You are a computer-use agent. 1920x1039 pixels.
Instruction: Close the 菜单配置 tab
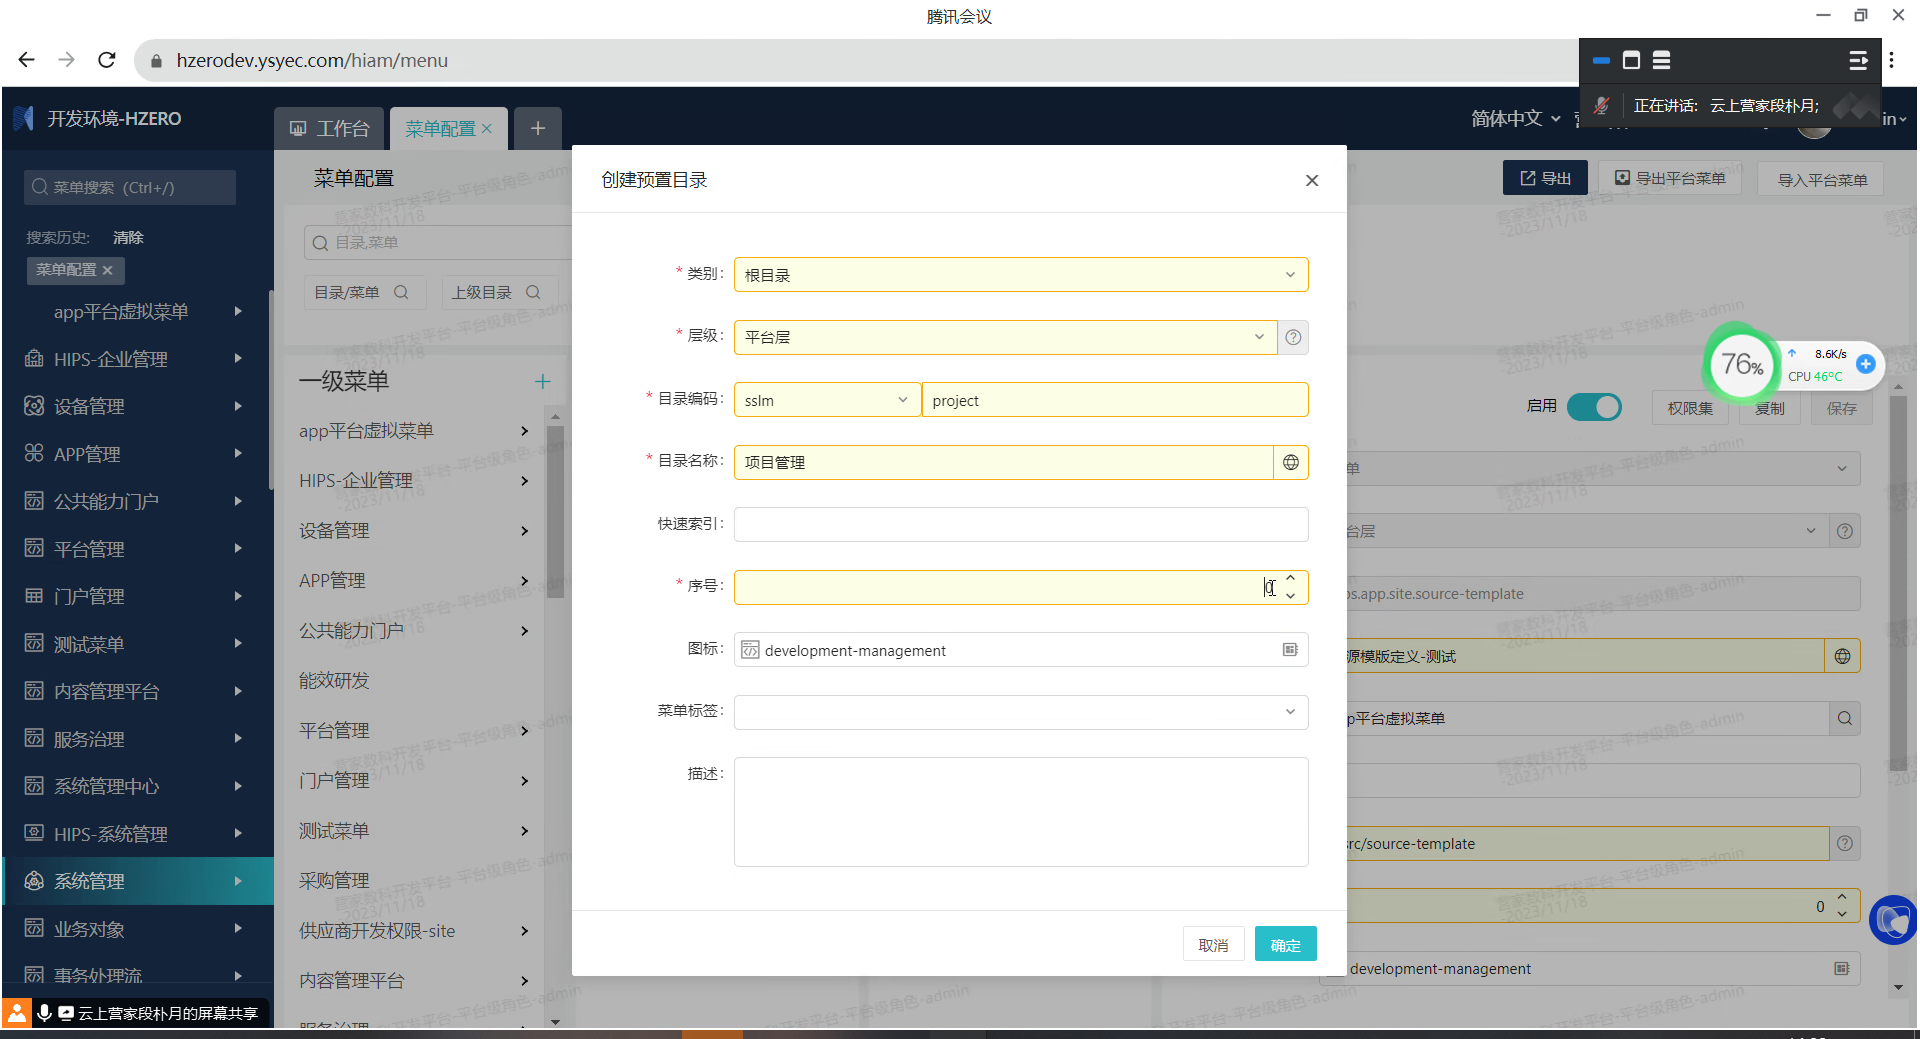pyautogui.click(x=488, y=128)
